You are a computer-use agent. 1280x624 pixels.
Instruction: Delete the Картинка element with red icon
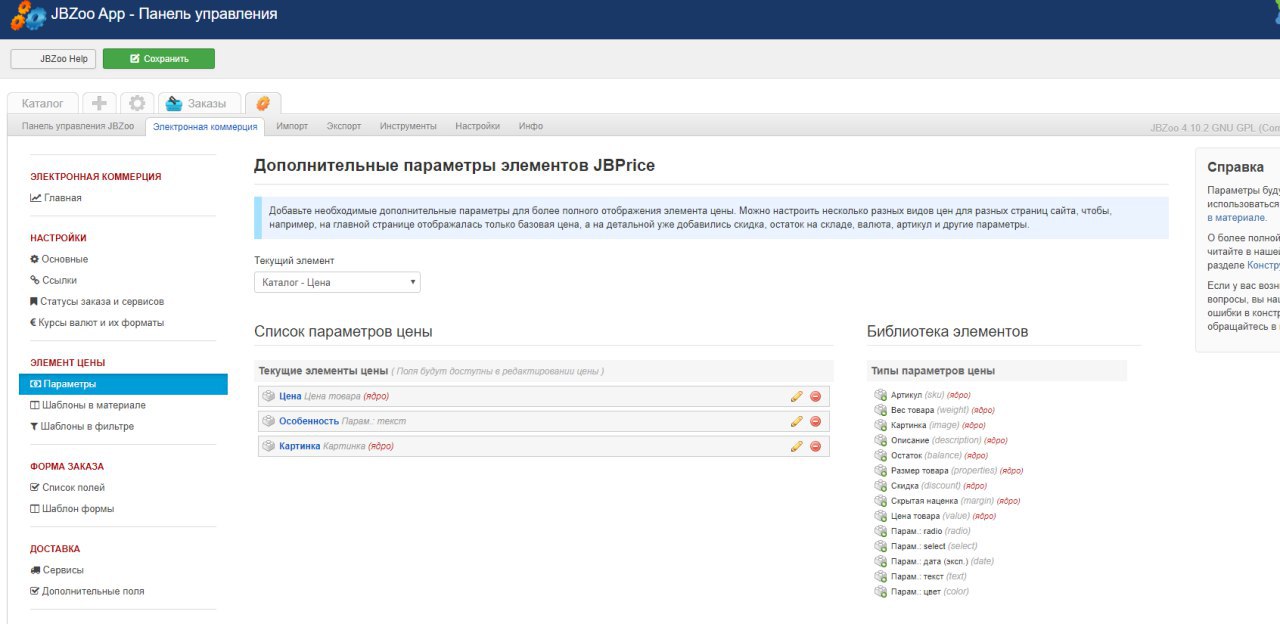coord(815,446)
